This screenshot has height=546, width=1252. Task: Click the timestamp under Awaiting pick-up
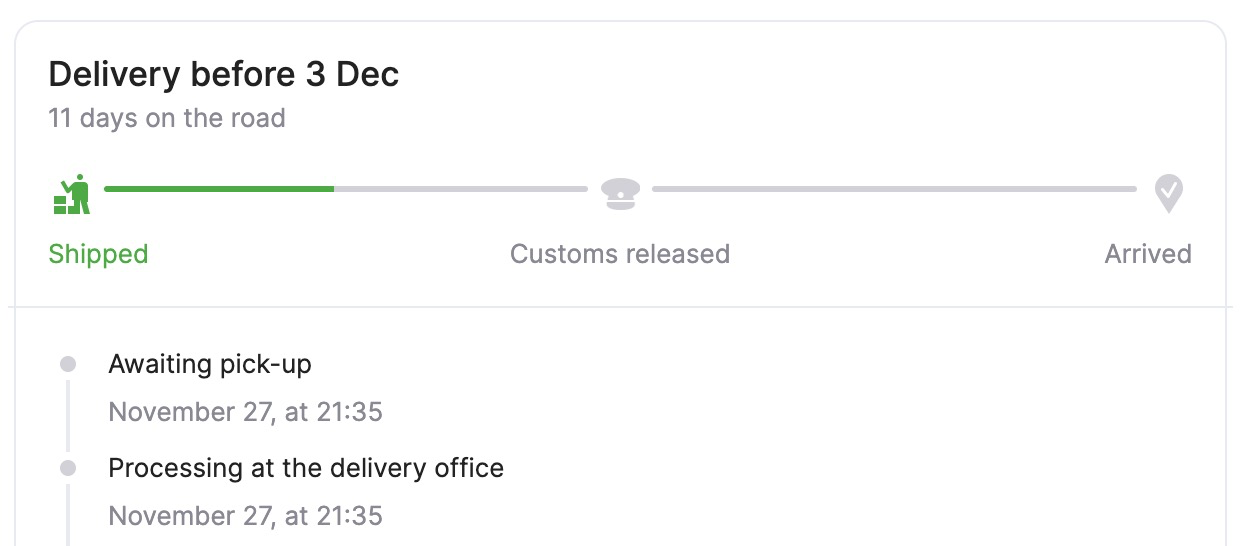click(x=245, y=412)
